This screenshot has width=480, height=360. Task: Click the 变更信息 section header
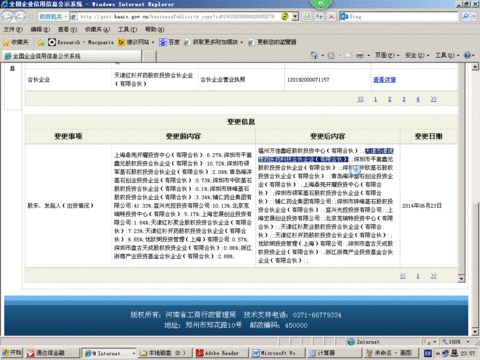pyautogui.click(x=241, y=122)
